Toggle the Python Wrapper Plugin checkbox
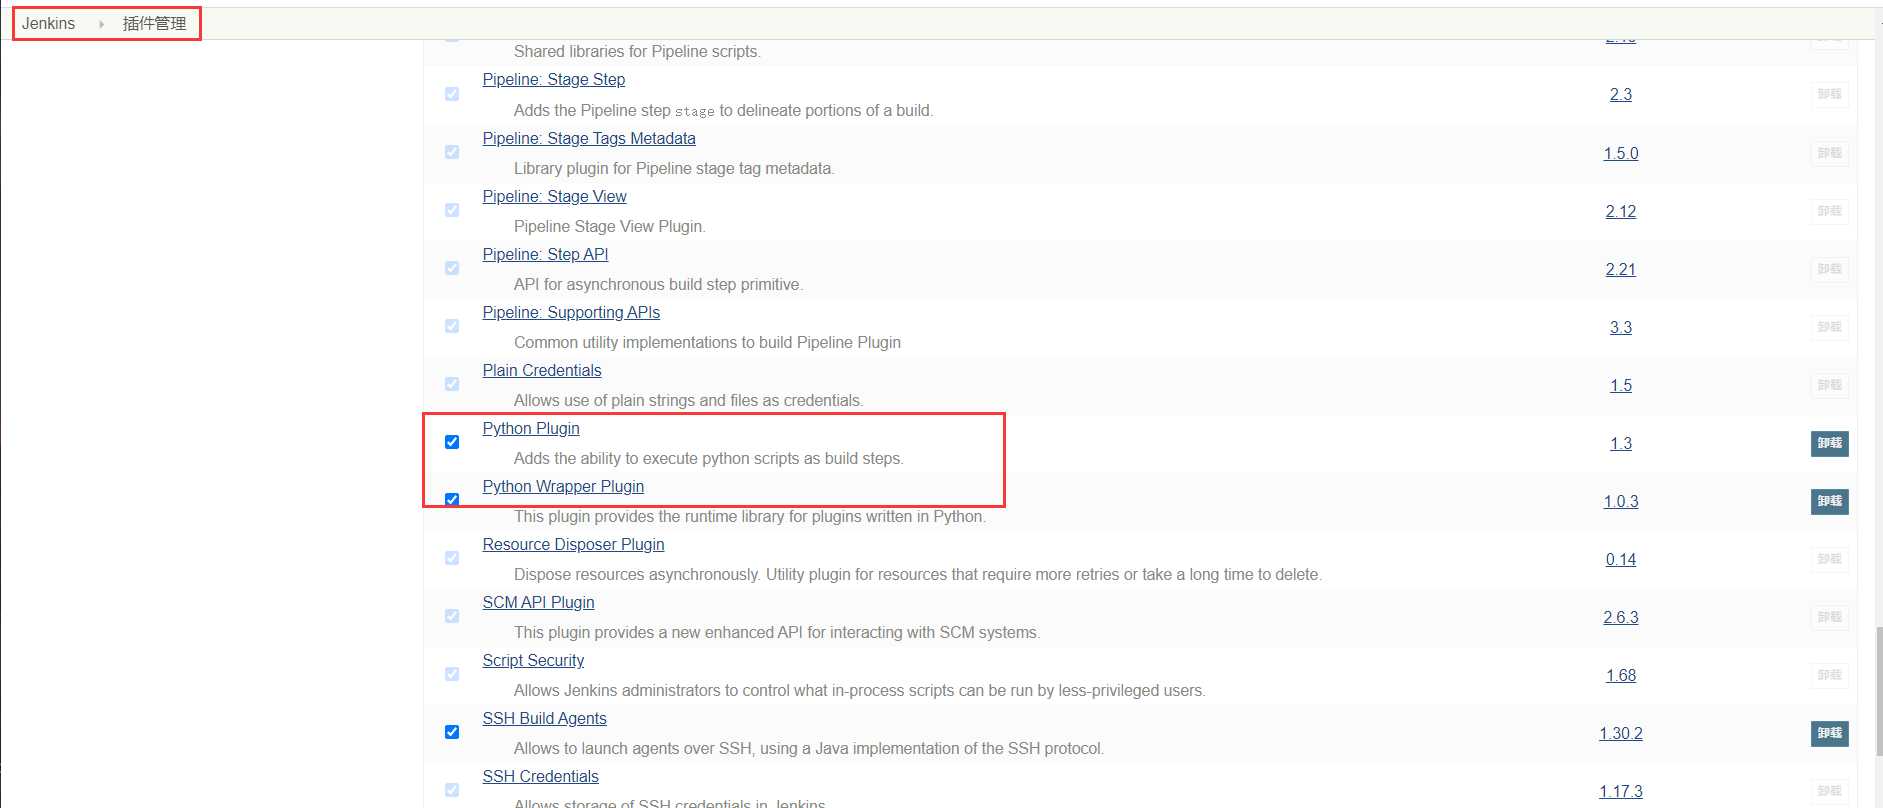Screen dimensions: 1883x808 coord(452,500)
